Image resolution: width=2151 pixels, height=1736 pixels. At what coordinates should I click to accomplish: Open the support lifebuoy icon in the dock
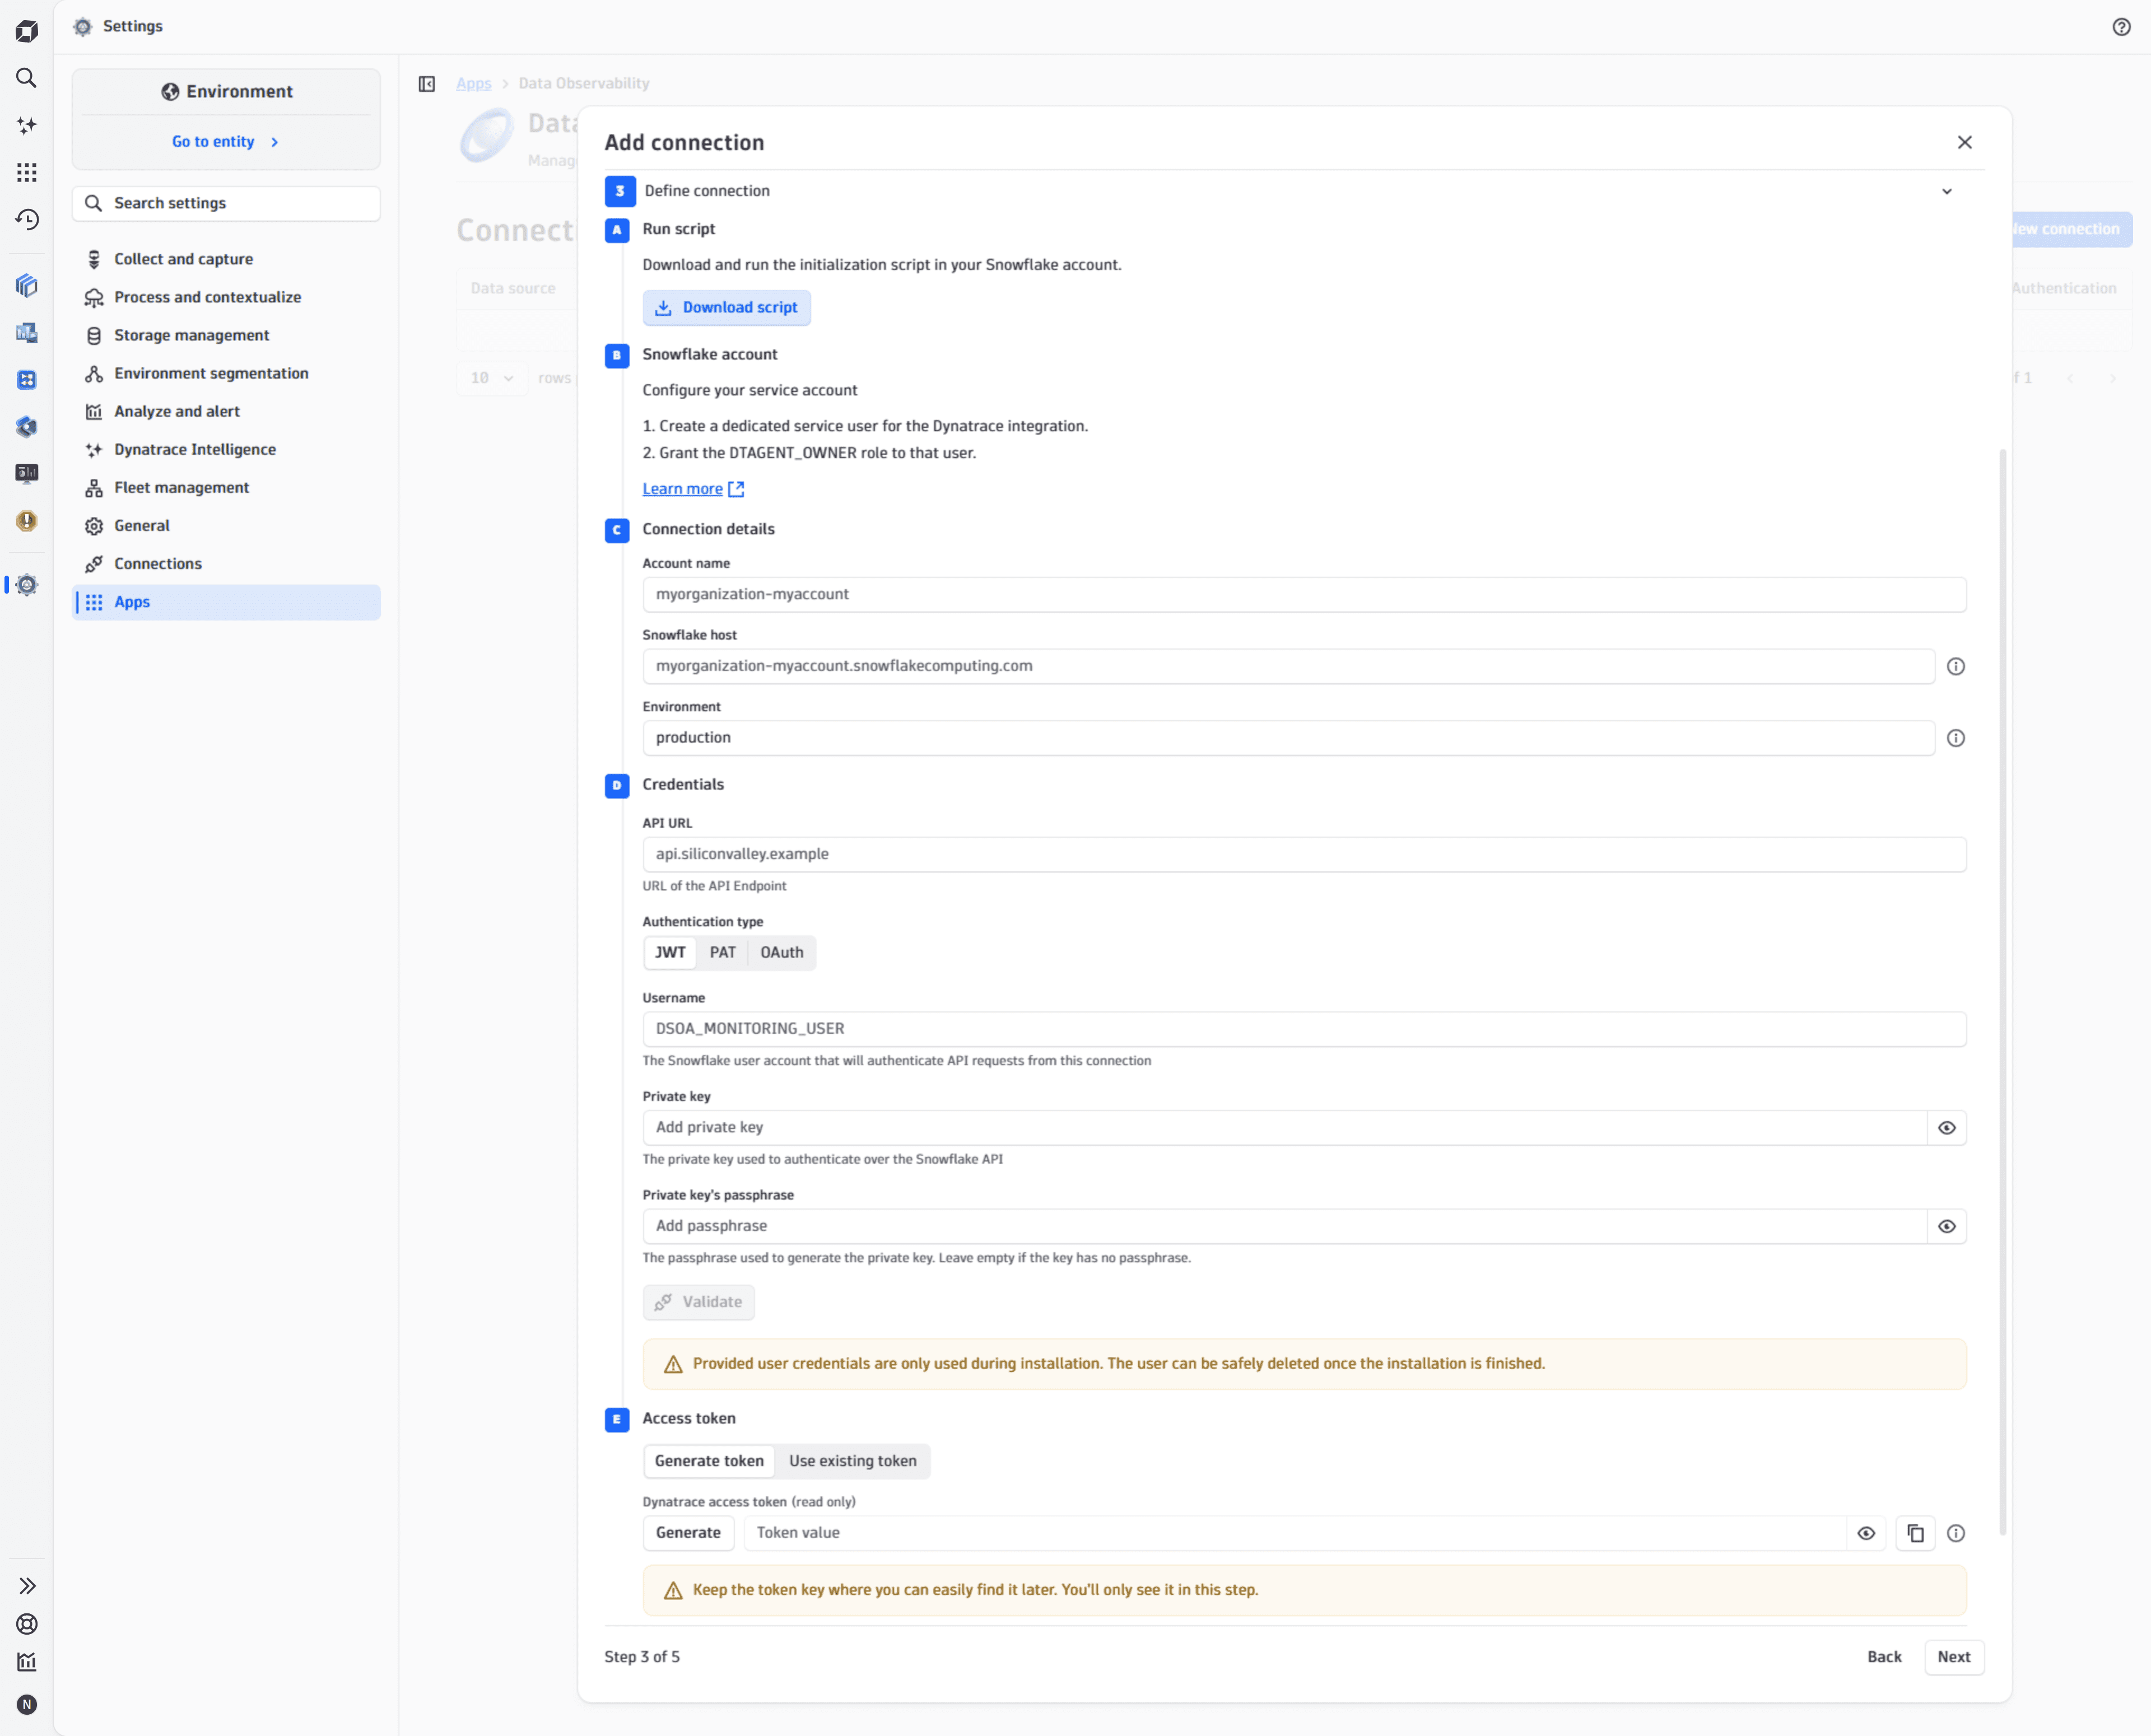(27, 1624)
